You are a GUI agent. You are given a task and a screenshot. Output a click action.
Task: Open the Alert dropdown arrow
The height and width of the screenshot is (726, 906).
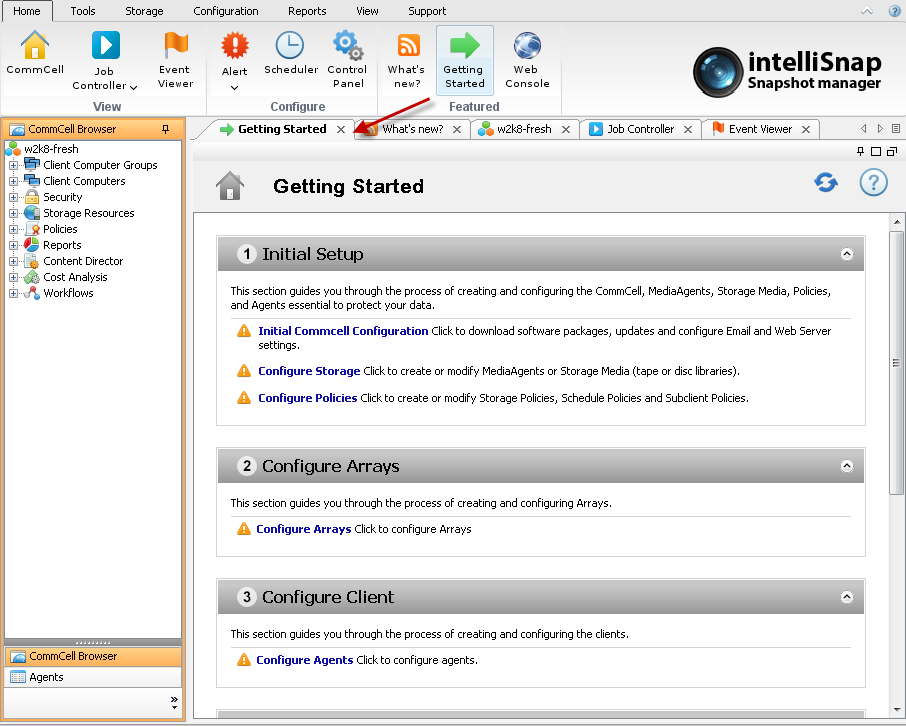point(234,87)
